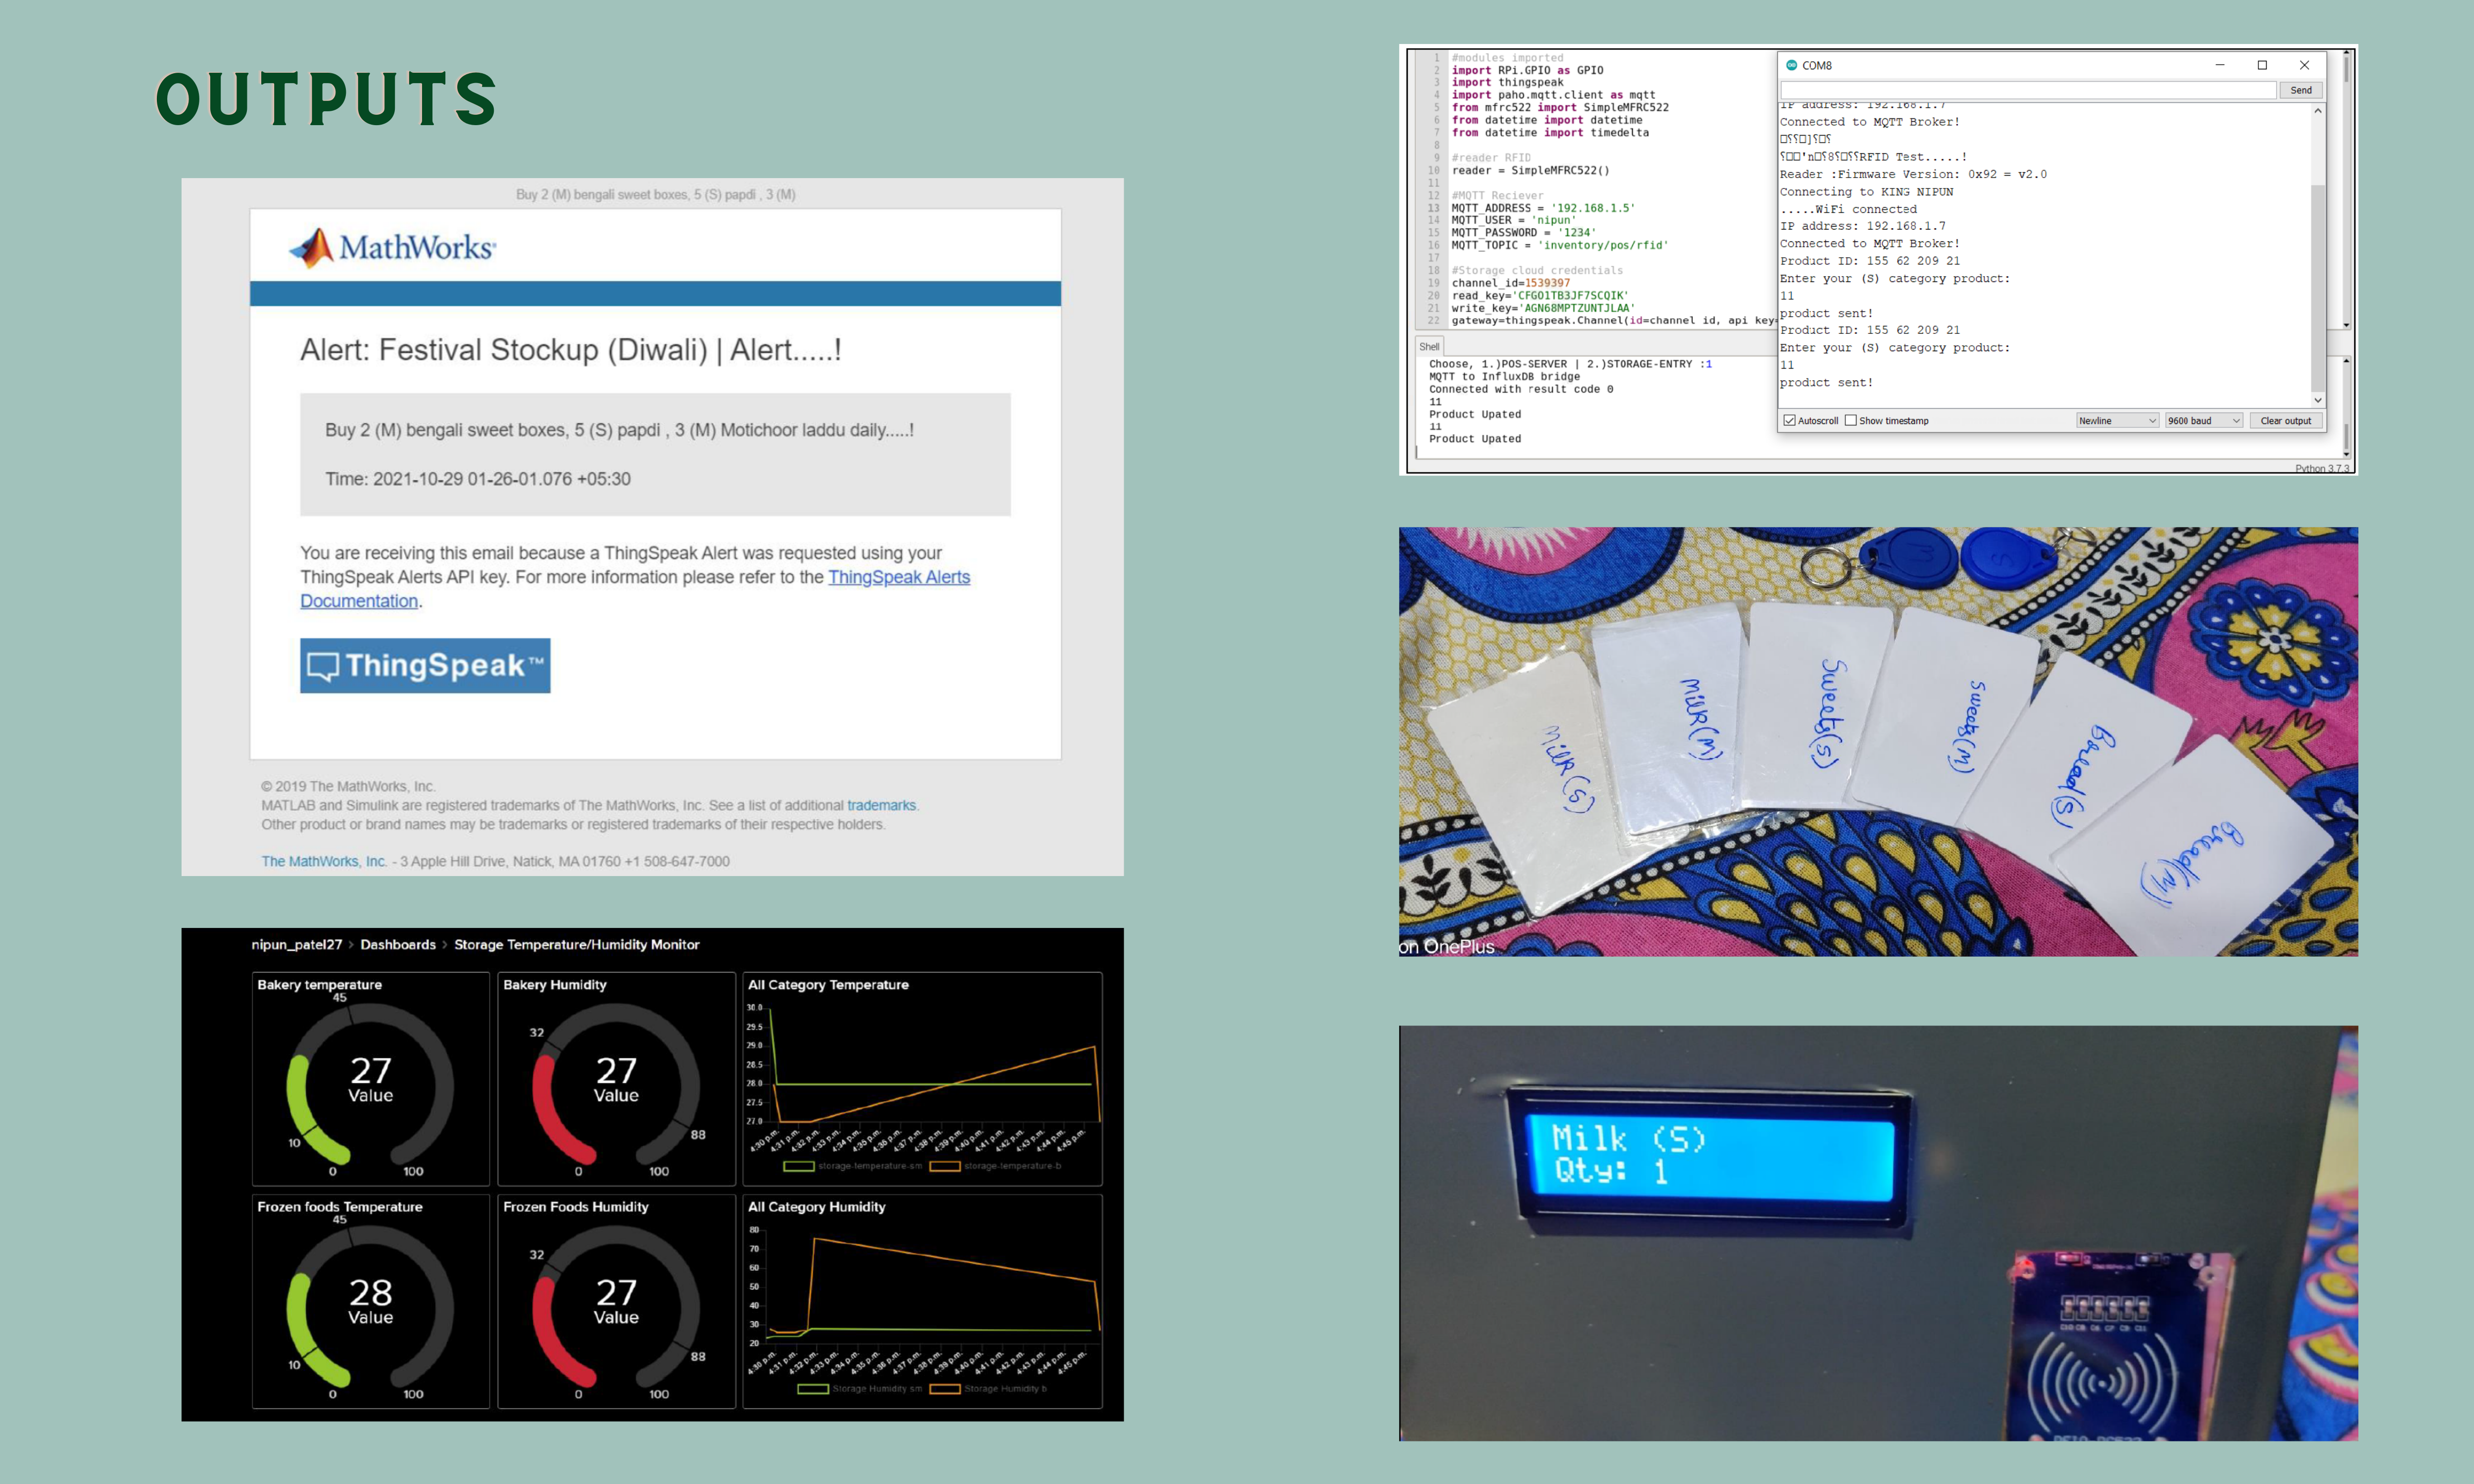
Task: Click the All Category Temperature chart title
Action: click(x=828, y=985)
